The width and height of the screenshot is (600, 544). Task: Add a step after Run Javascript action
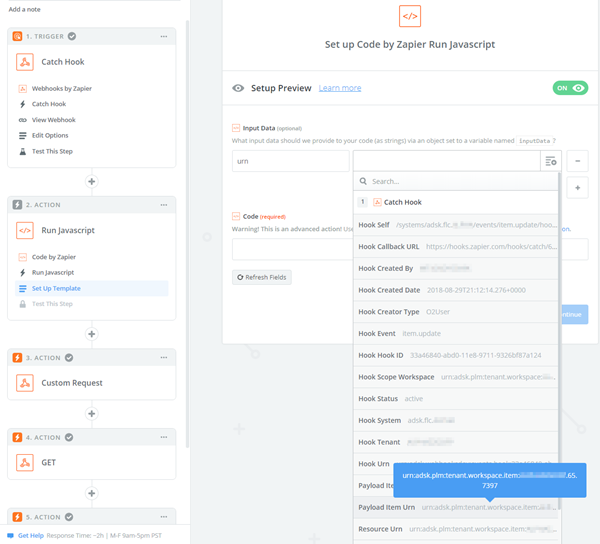(91, 334)
